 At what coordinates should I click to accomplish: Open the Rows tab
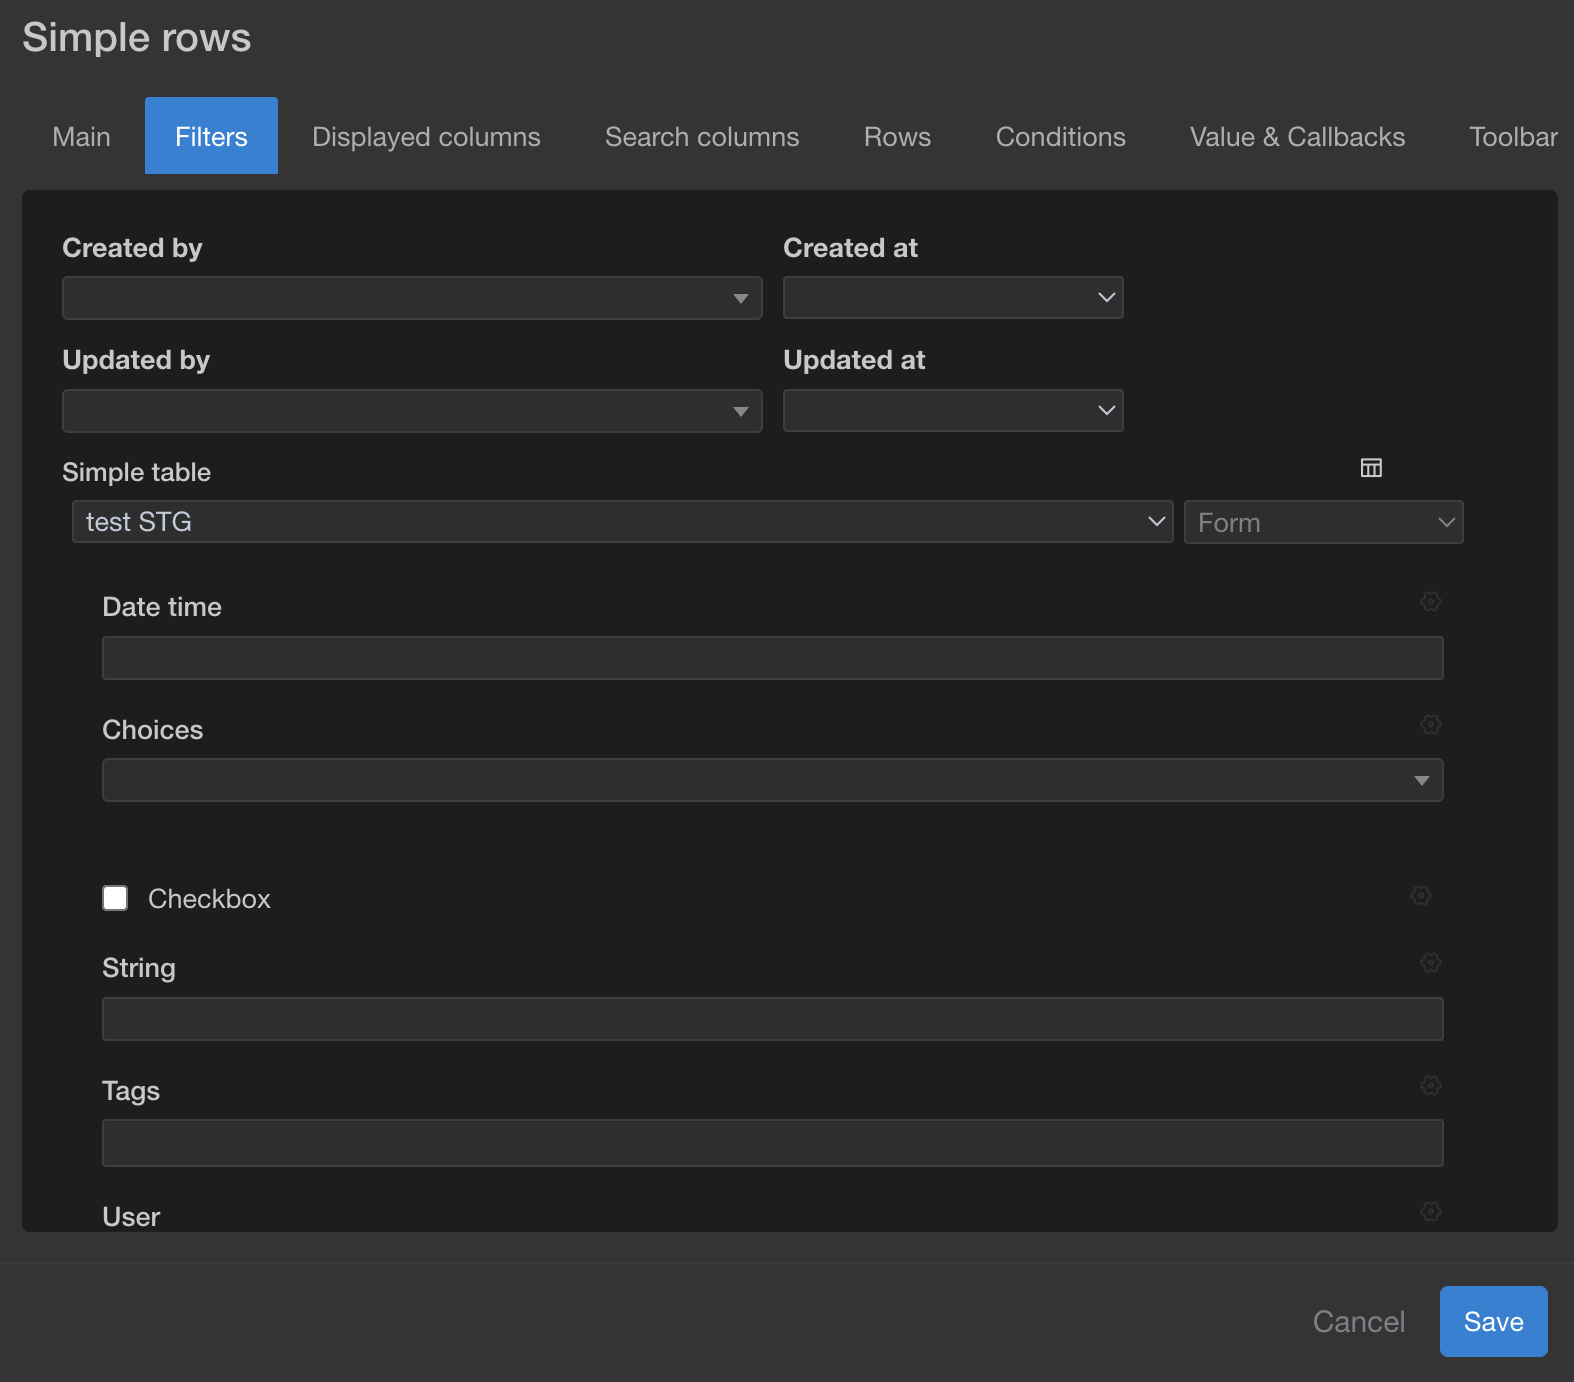(897, 136)
